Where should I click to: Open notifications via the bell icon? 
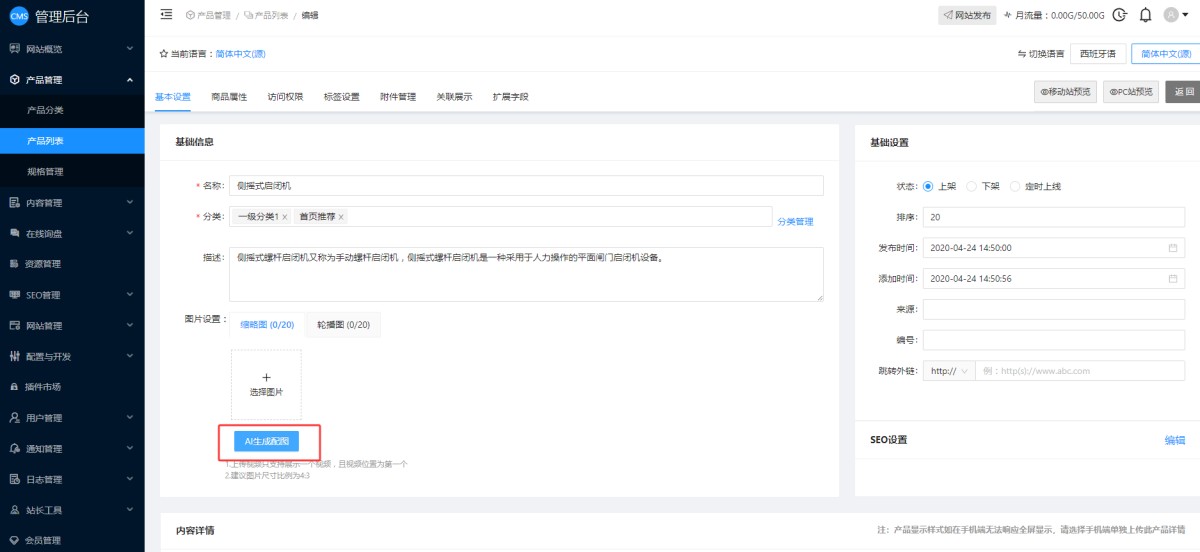pyautogui.click(x=1145, y=15)
